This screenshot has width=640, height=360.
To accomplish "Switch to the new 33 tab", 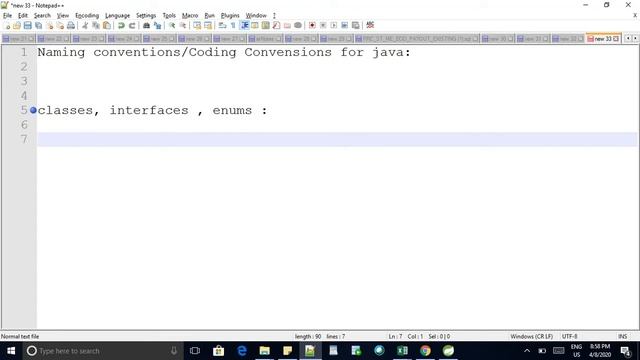I will [602, 39].
